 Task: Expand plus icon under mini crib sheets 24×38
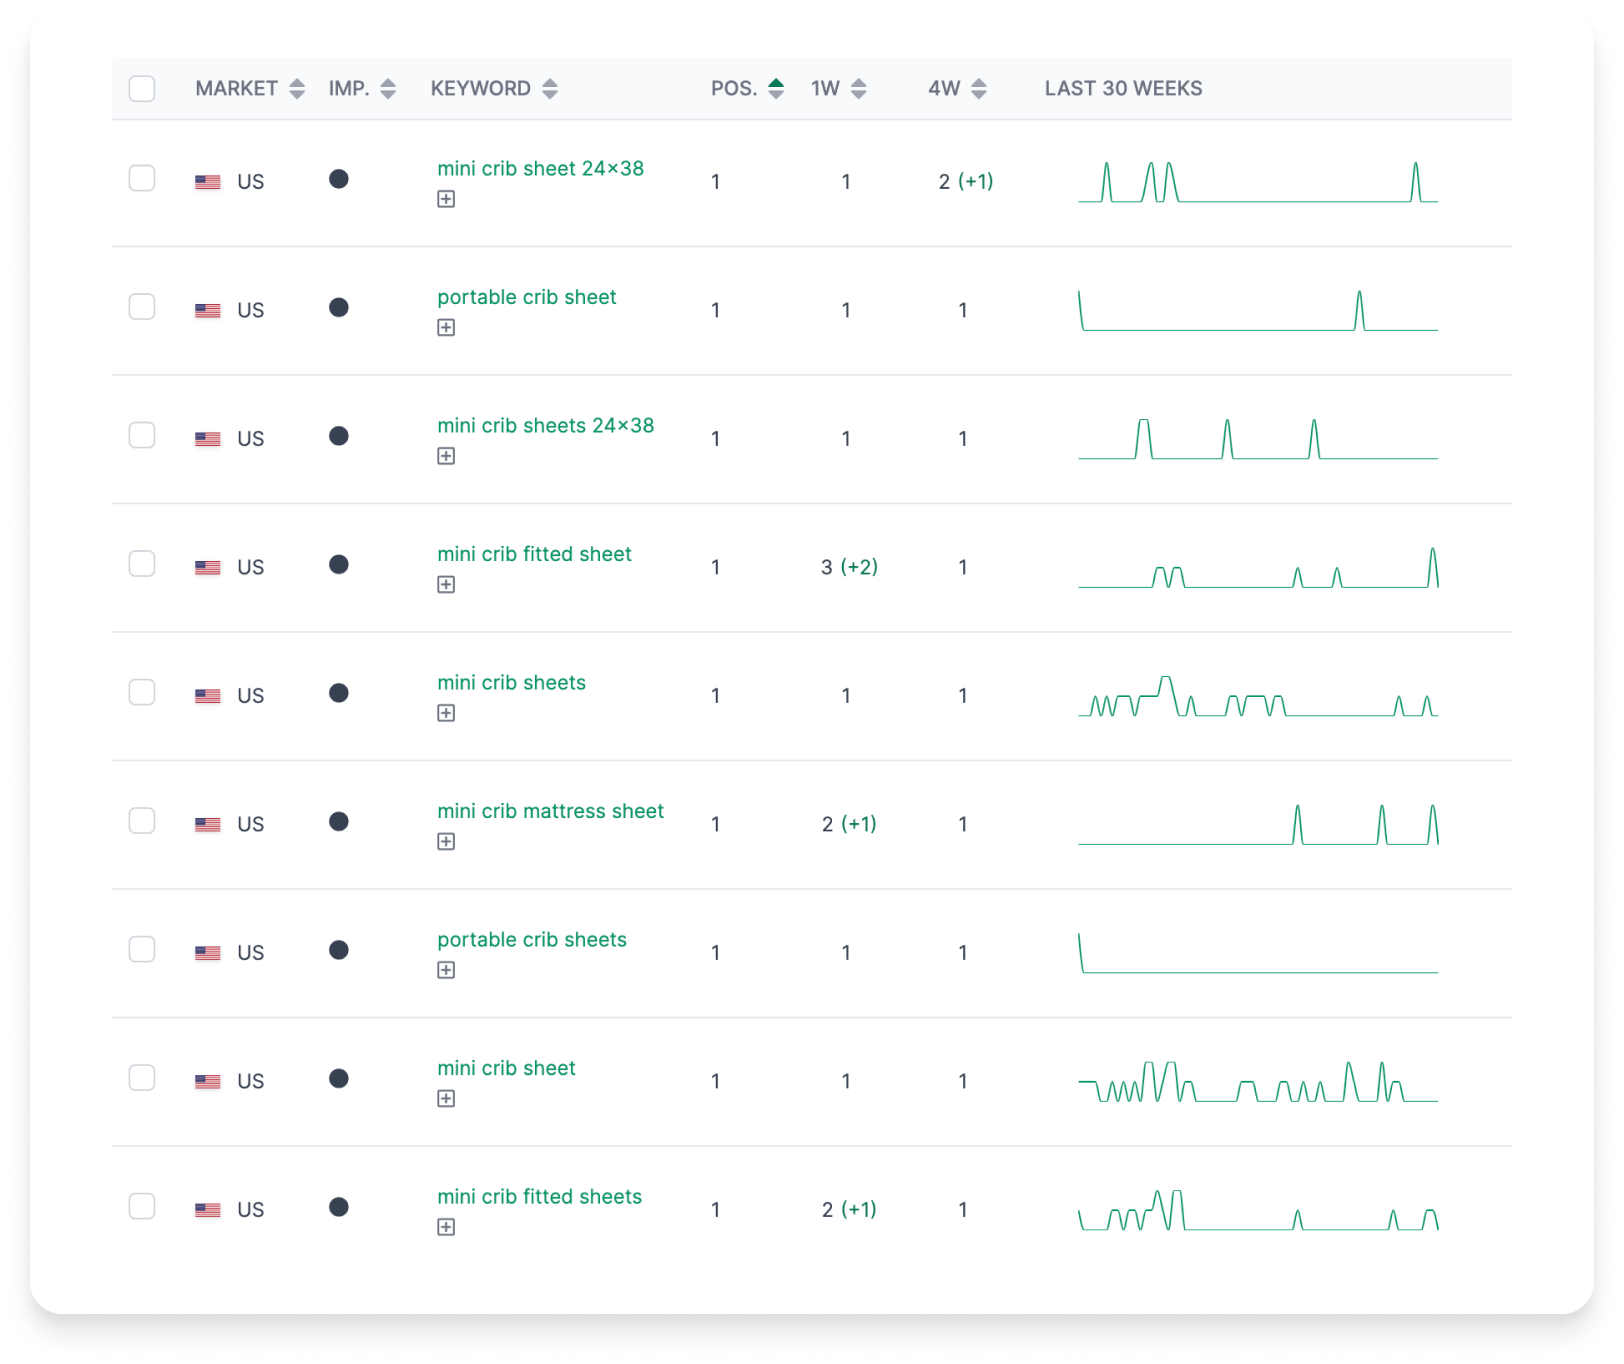click(x=446, y=456)
